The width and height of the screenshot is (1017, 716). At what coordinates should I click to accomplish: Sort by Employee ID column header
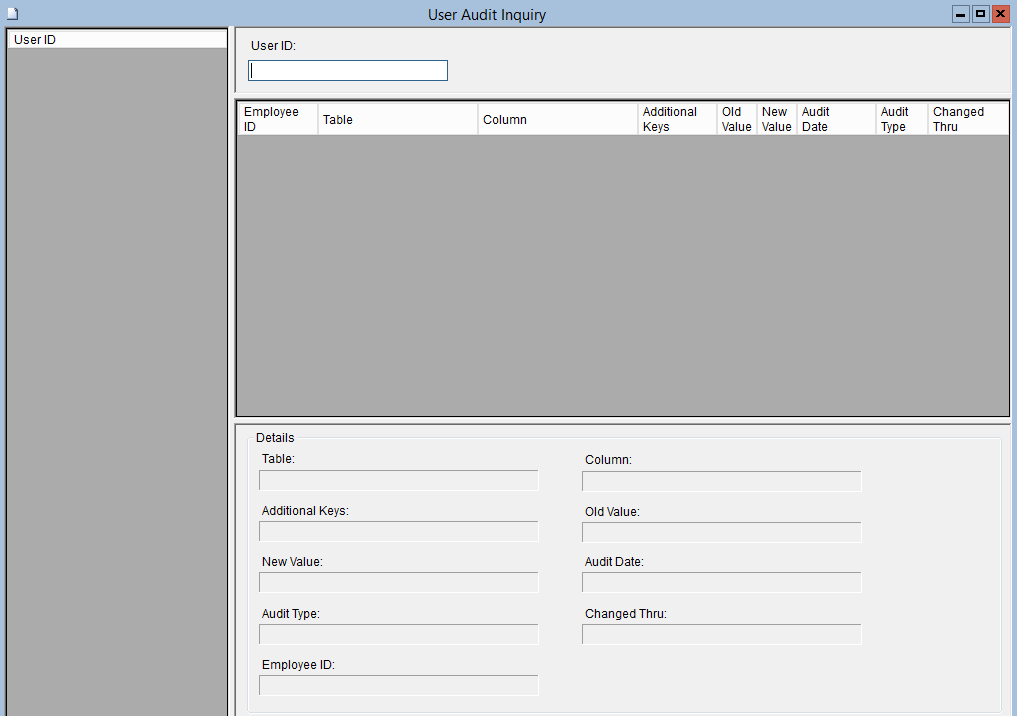click(277, 119)
